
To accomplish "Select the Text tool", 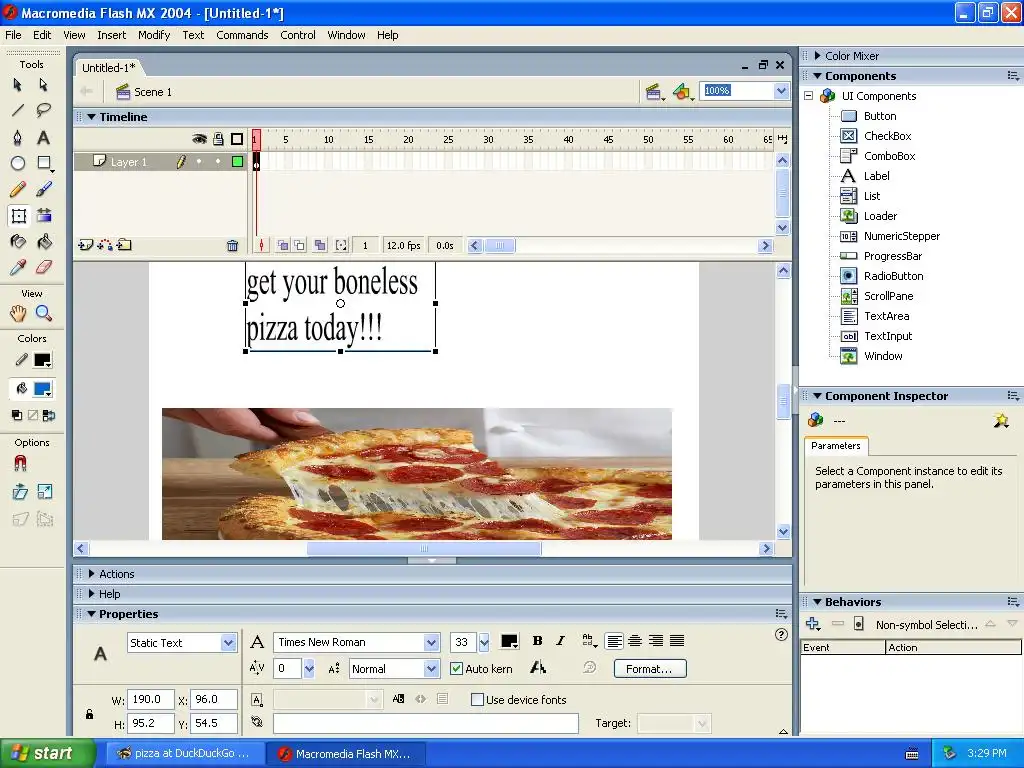I will [x=44, y=137].
